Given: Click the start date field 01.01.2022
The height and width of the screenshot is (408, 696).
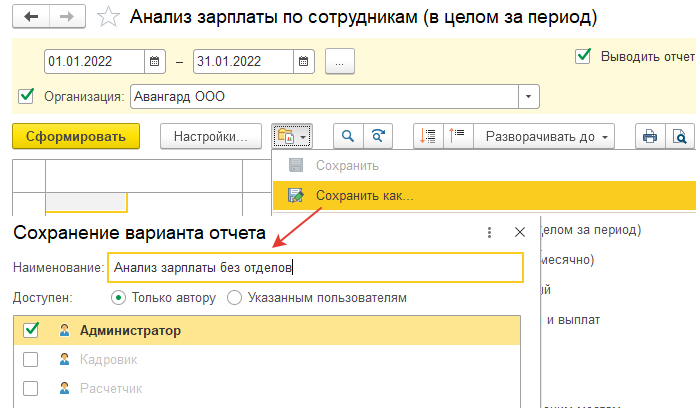Looking at the screenshot, I should [94, 61].
